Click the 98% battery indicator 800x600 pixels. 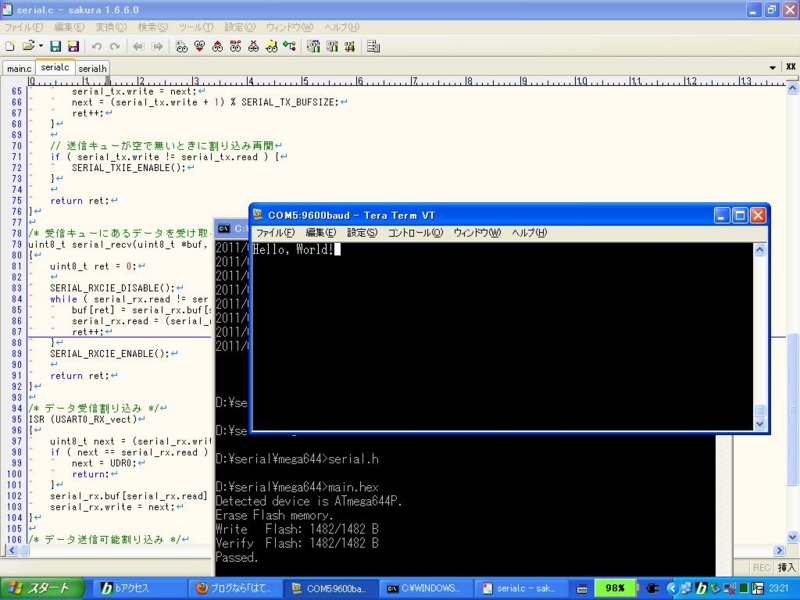click(x=615, y=588)
